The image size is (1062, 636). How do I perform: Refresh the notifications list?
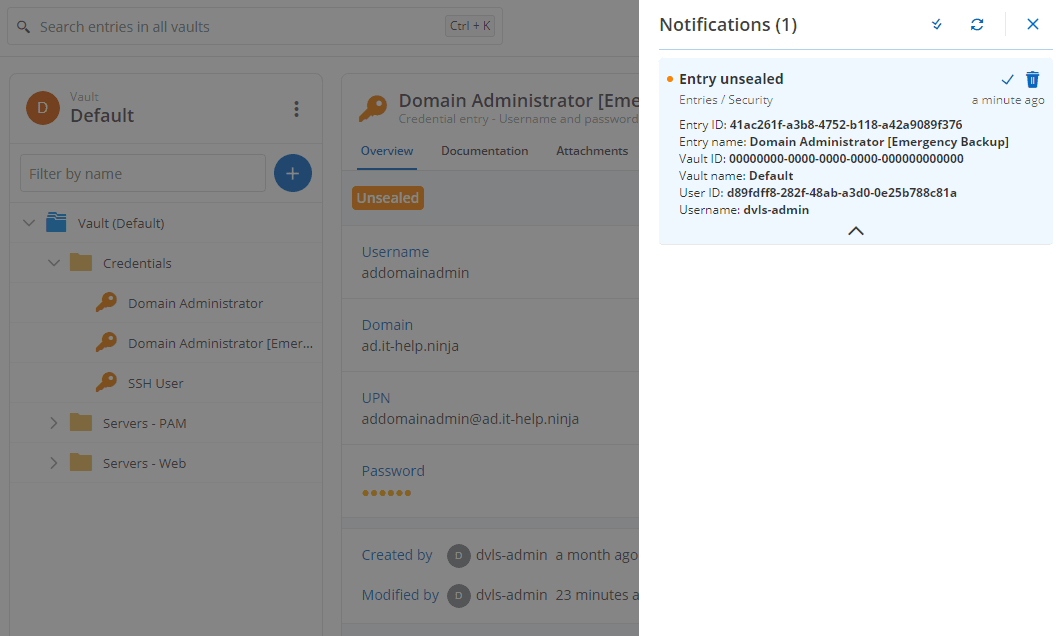[x=977, y=25]
